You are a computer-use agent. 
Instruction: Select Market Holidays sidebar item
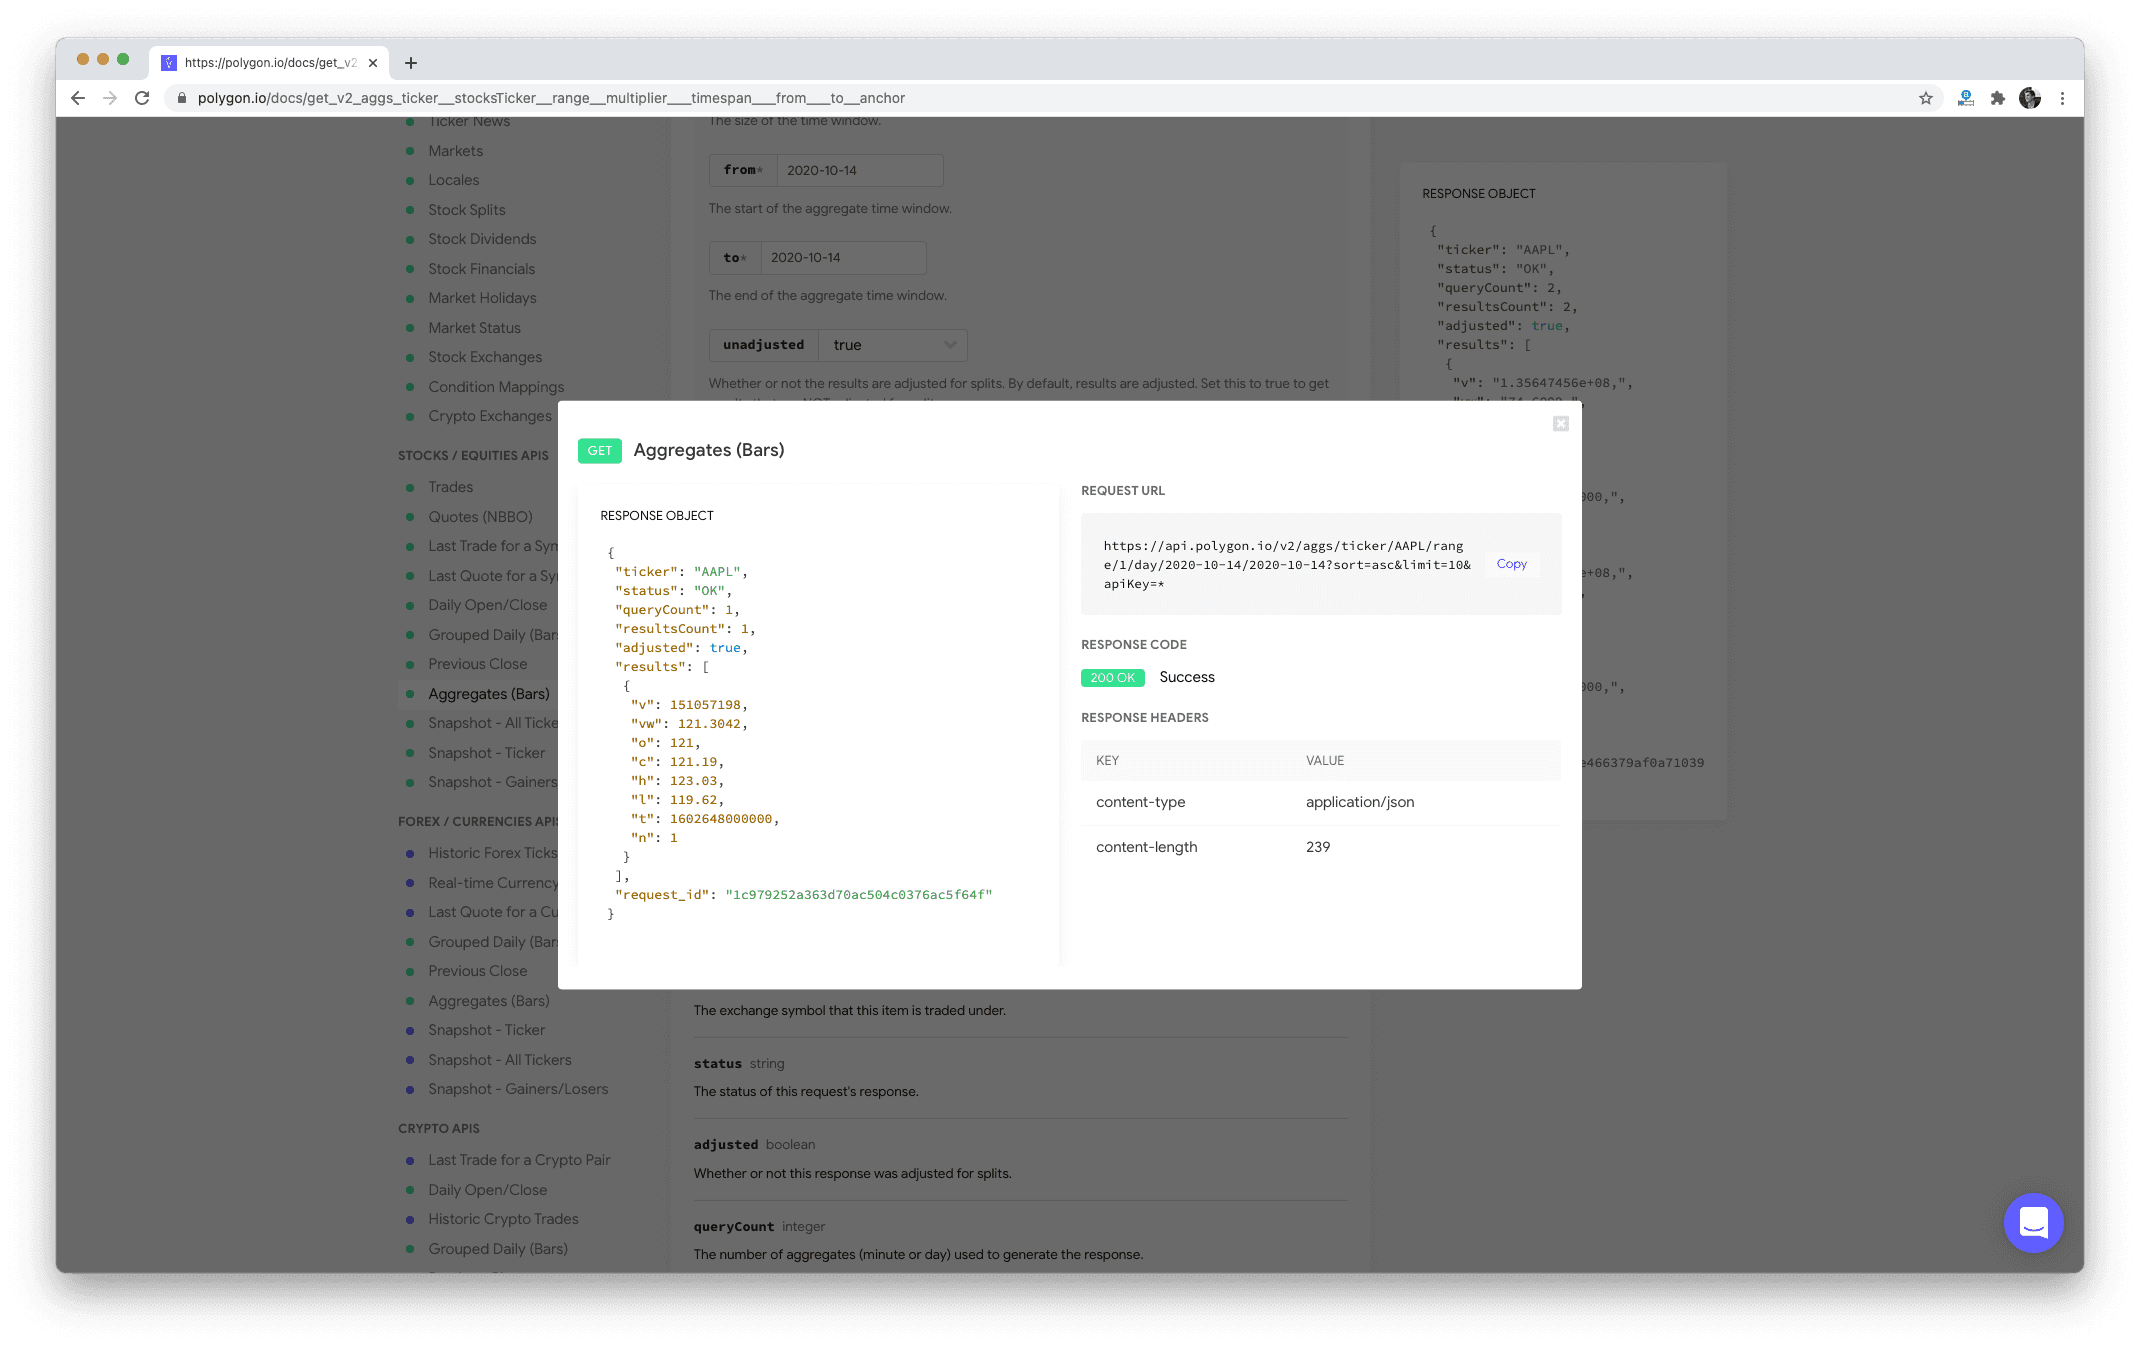click(482, 298)
